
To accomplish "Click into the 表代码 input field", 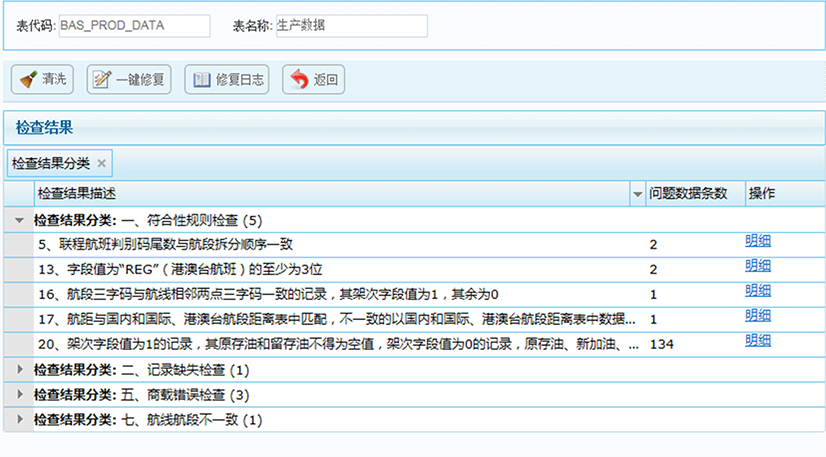I will pos(134,25).
